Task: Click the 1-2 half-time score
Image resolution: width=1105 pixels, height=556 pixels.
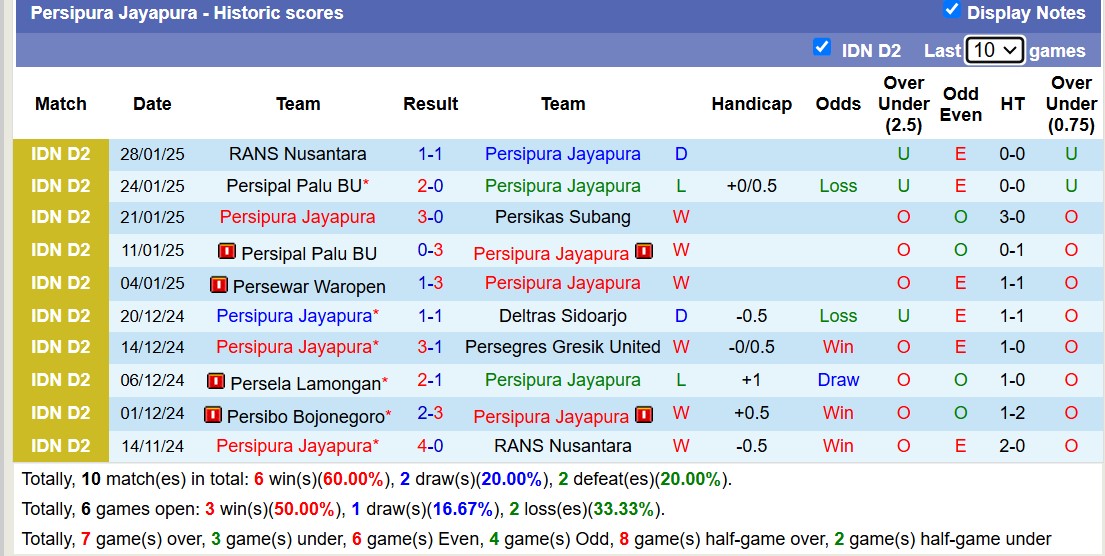Action: coord(1012,413)
